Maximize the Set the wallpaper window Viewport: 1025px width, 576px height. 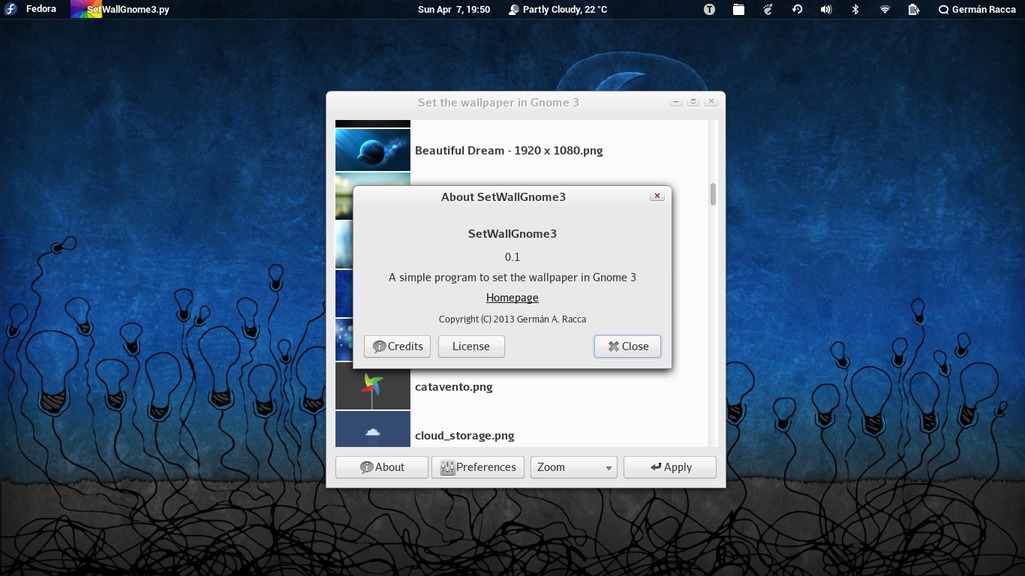coord(694,102)
